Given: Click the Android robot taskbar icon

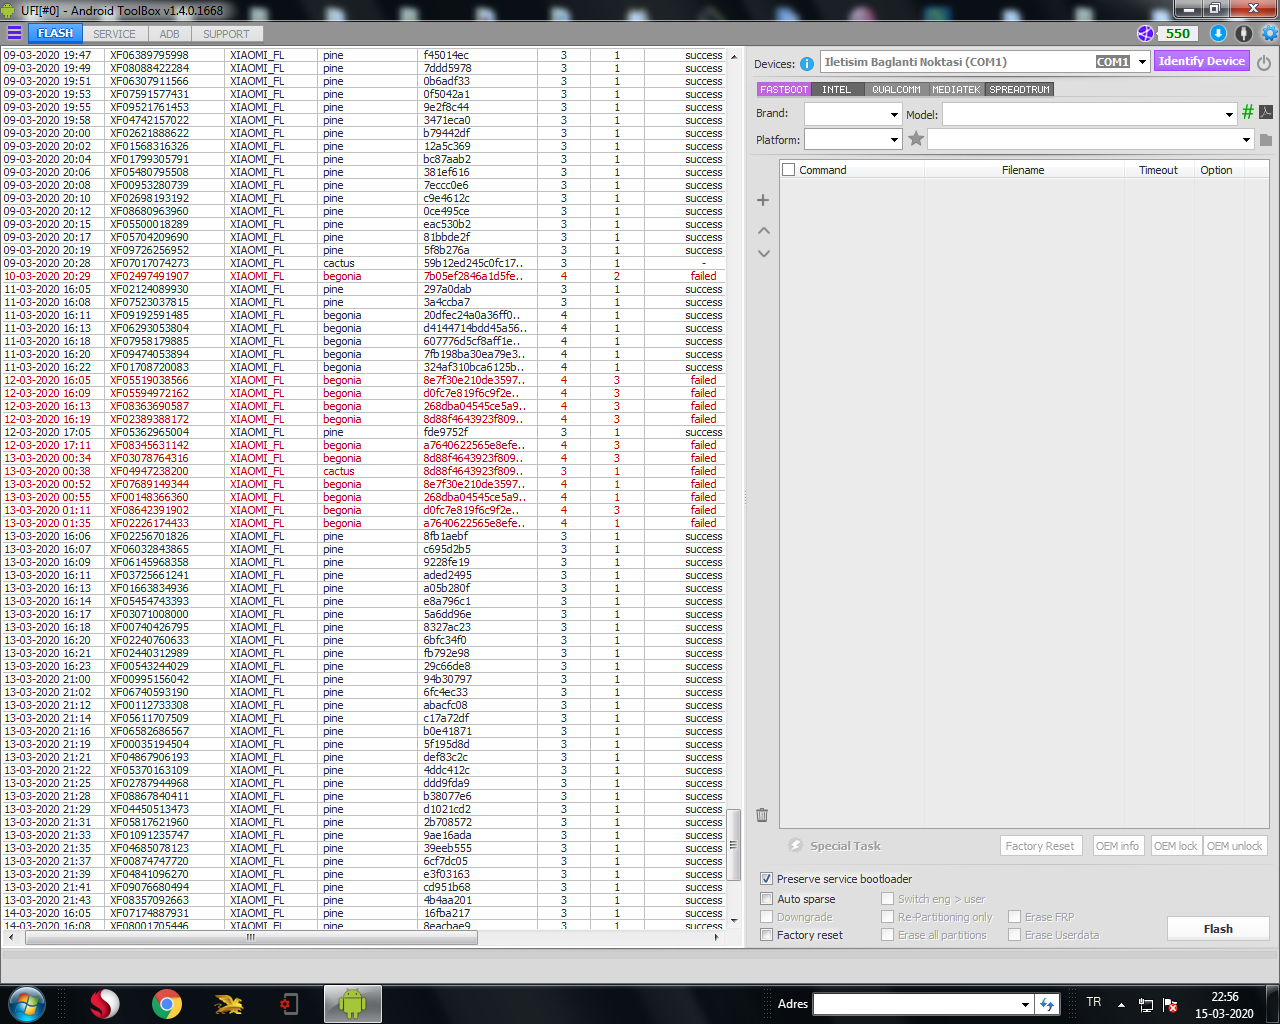Looking at the screenshot, I should pos(352,1003).
